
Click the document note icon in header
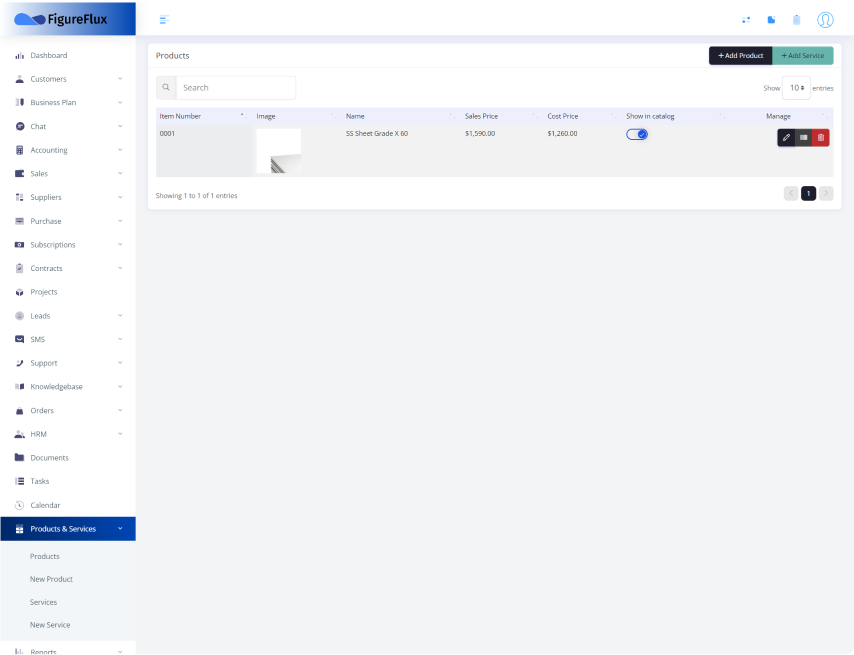pyautogui.click(x=771, y=20)
